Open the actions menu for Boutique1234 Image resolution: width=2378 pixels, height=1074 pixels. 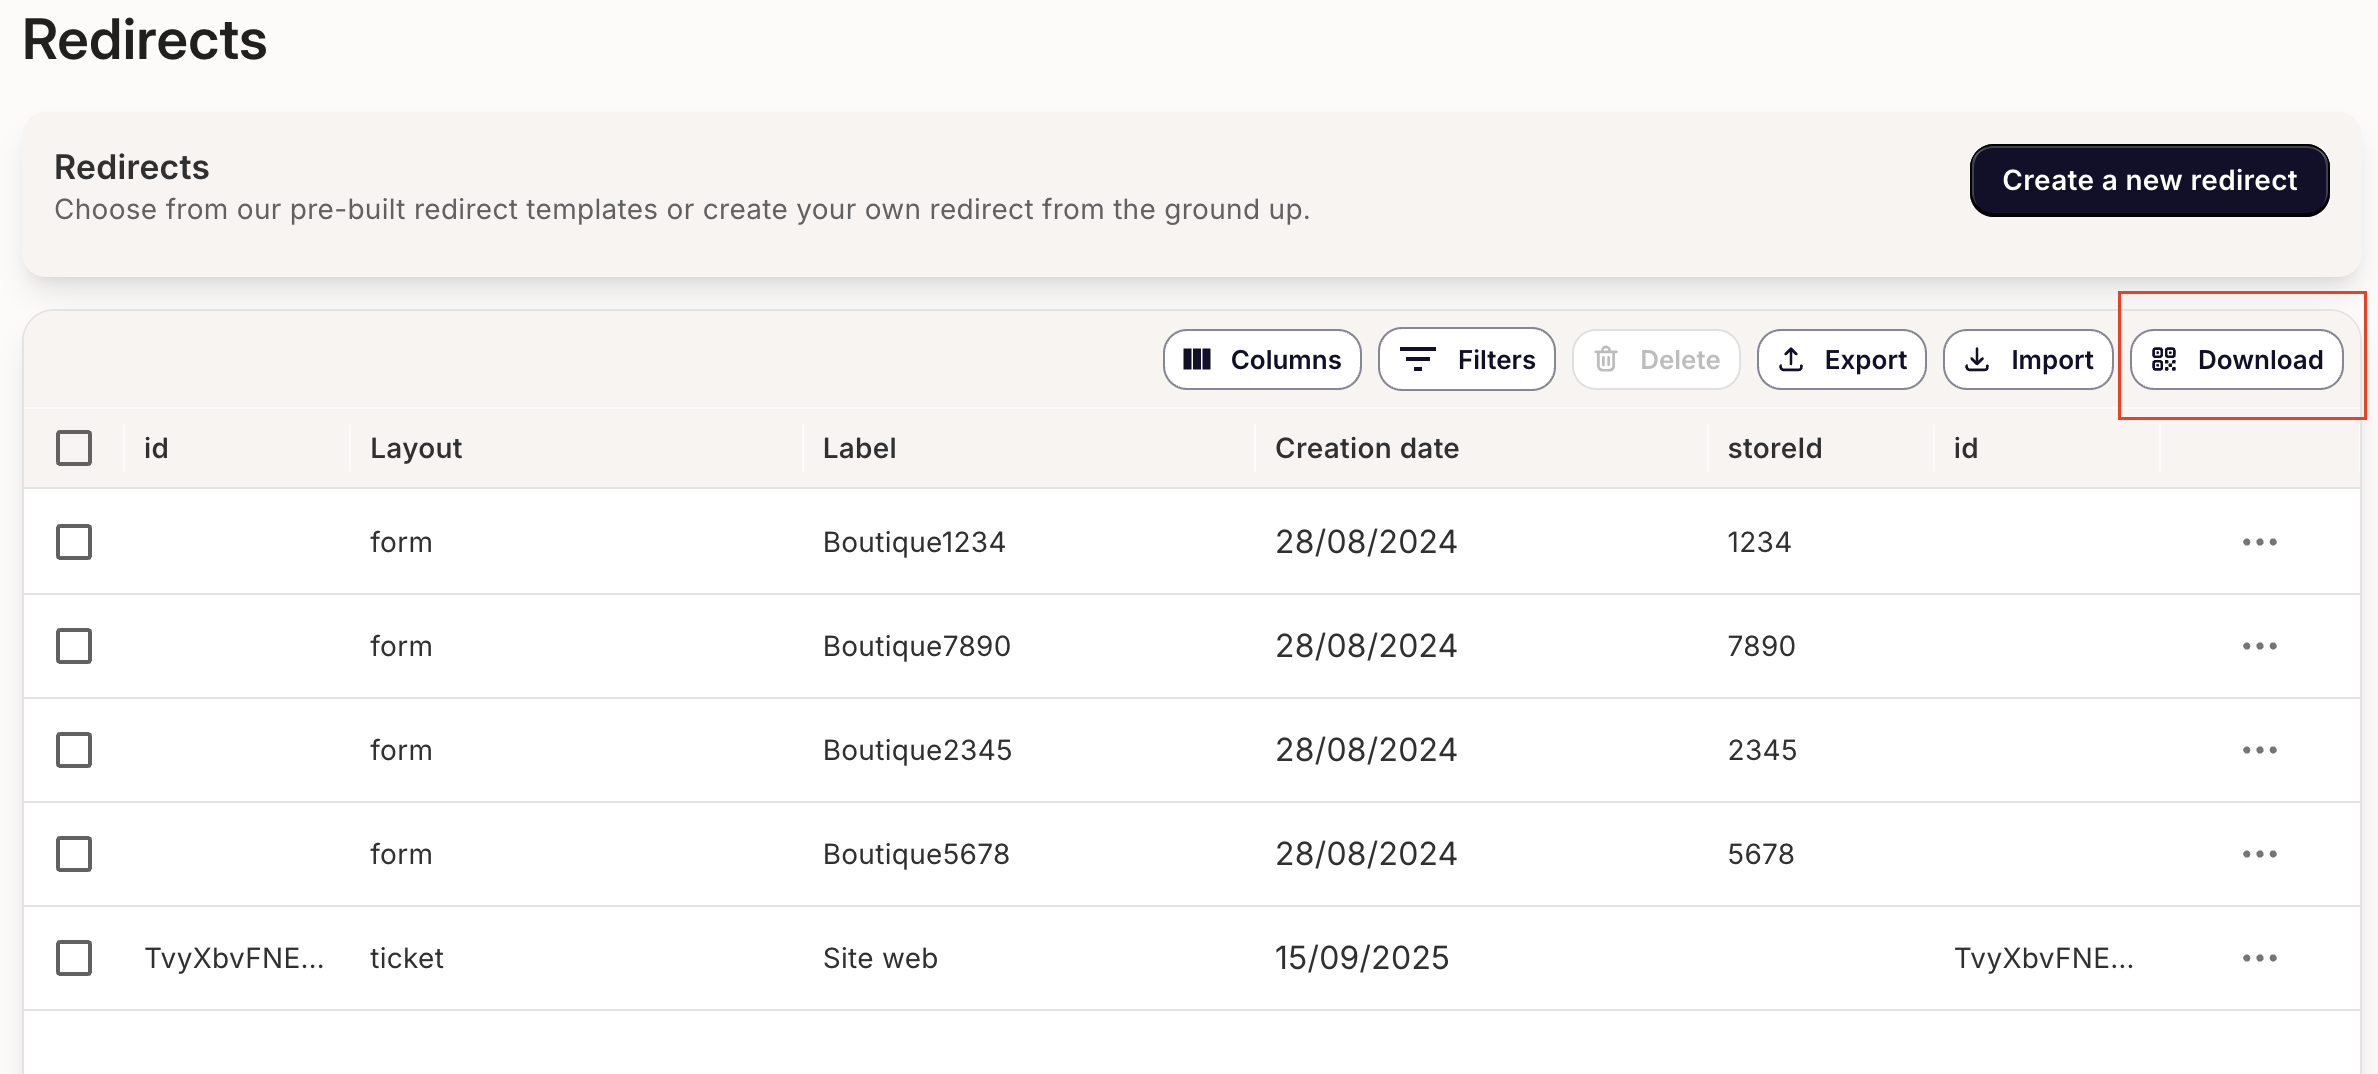pos(2259,541)
